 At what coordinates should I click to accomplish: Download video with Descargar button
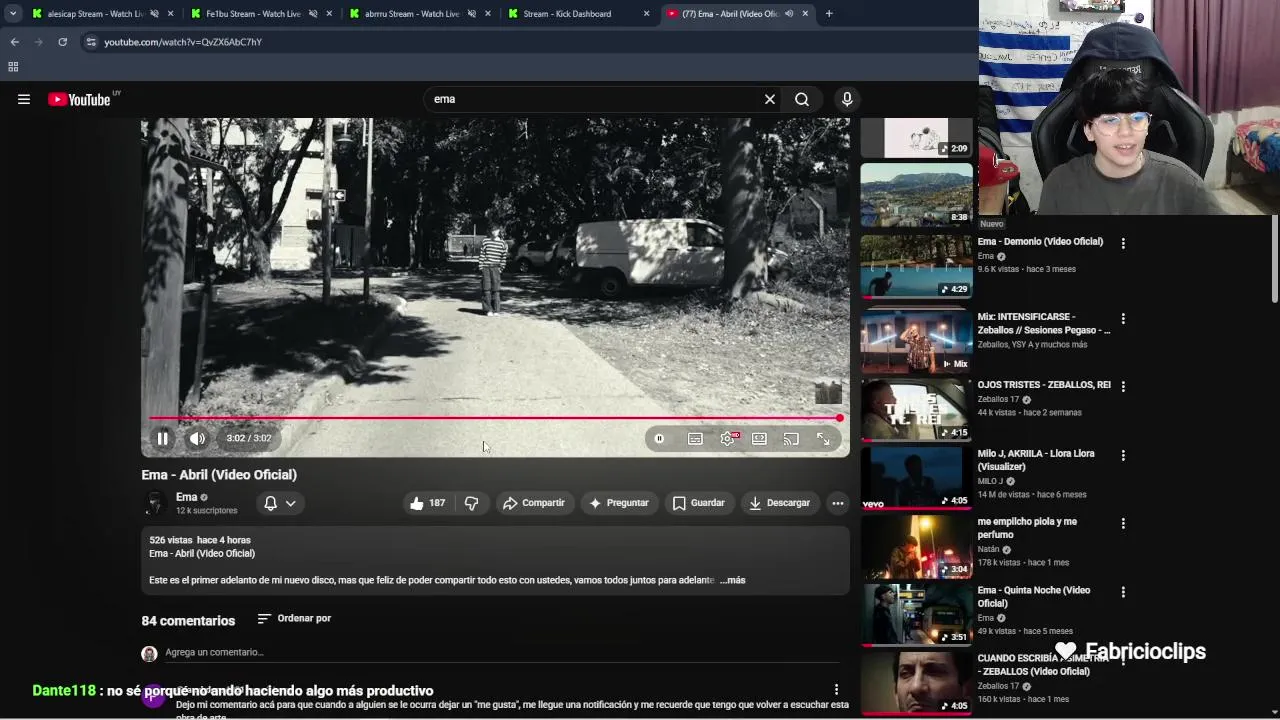pos(779,503)
